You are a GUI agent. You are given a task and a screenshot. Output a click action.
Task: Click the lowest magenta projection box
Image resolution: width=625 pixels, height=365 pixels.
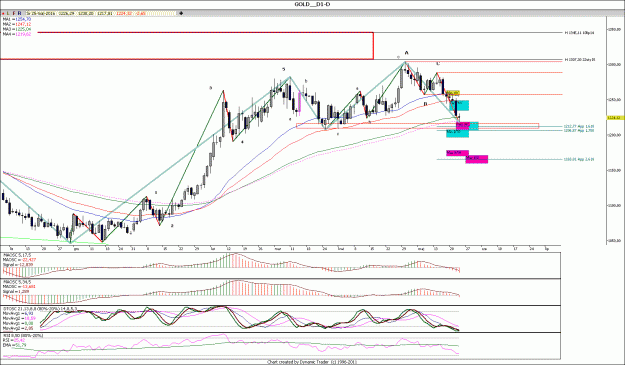coord(477,159)
